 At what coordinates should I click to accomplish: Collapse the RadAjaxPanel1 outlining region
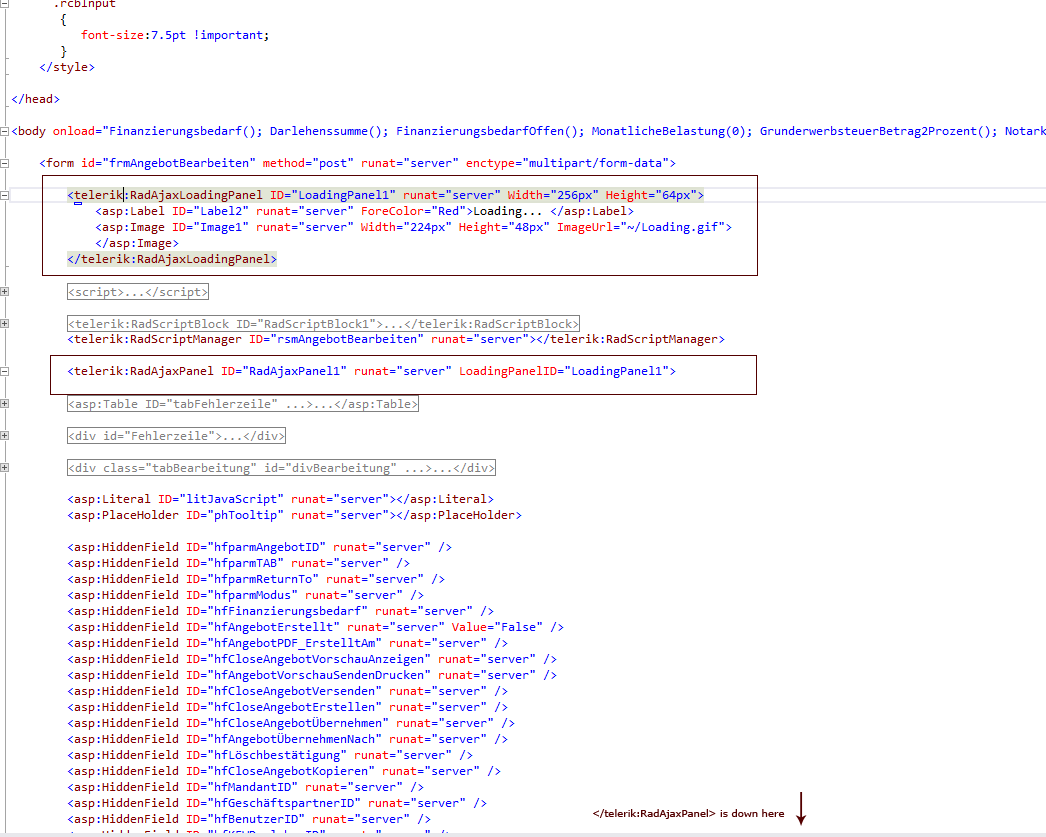coord(4,371)
